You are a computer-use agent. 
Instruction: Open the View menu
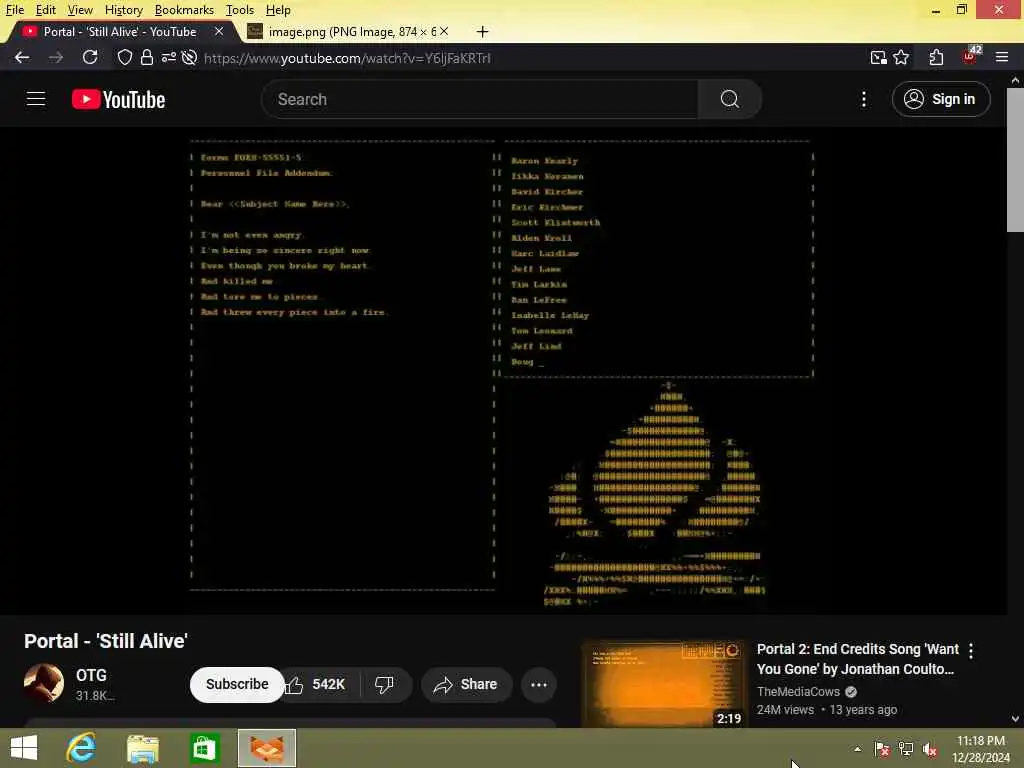pyautogui.click(x=80, y=10)
